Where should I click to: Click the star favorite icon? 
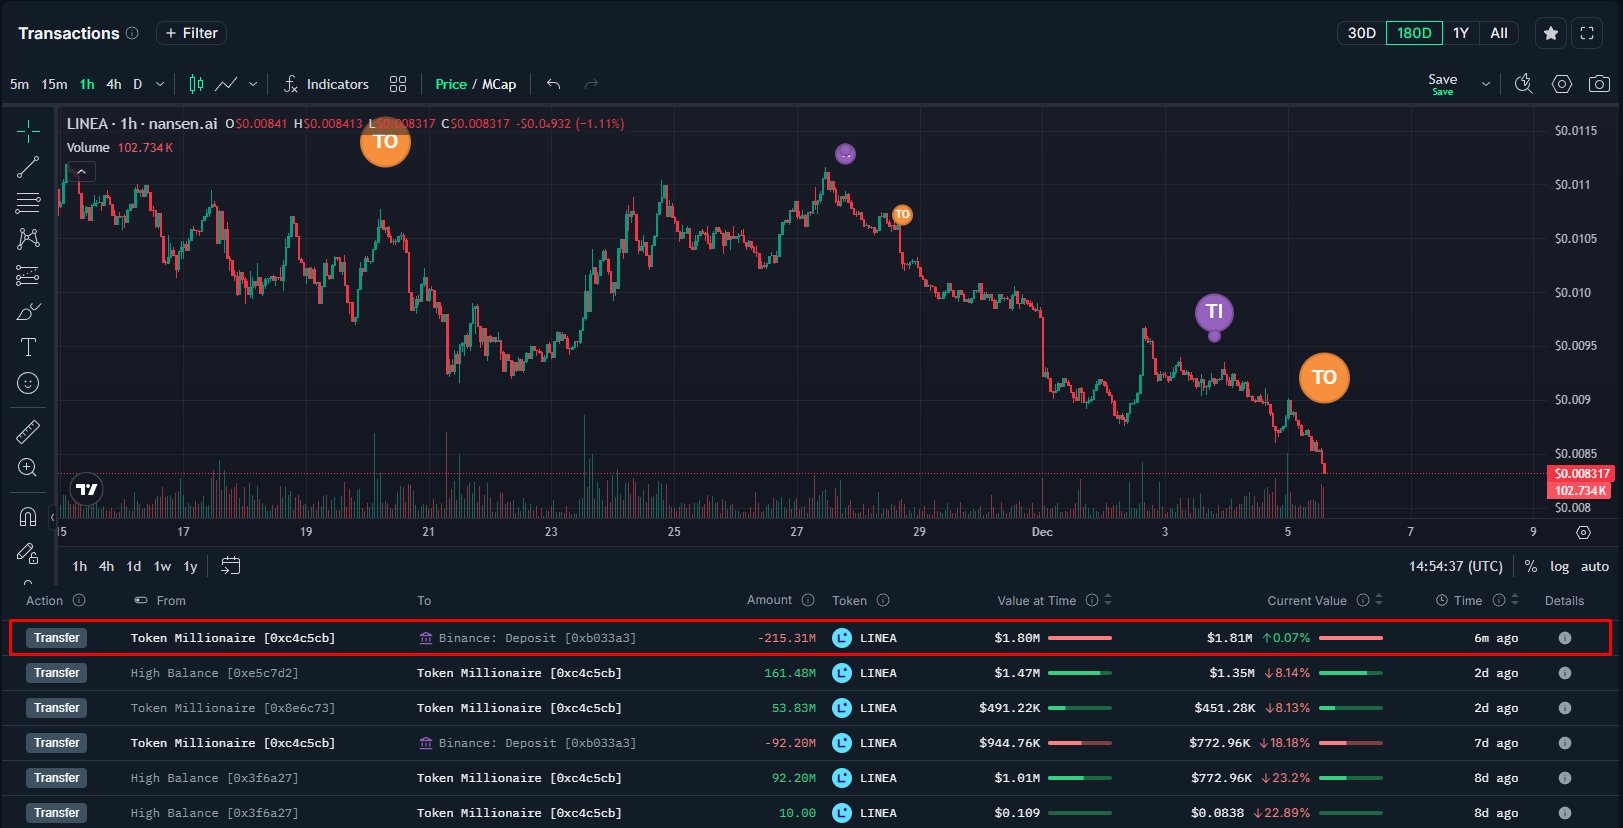pyautogui.click(x=1550, y=33)
